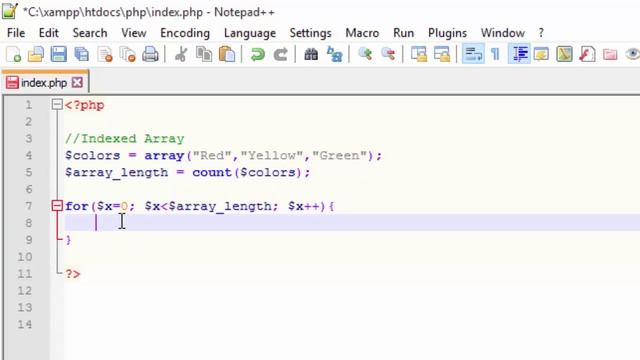Open Find with binoculars icon
Viewport: 640px width, 360px height.
(311, 54)
